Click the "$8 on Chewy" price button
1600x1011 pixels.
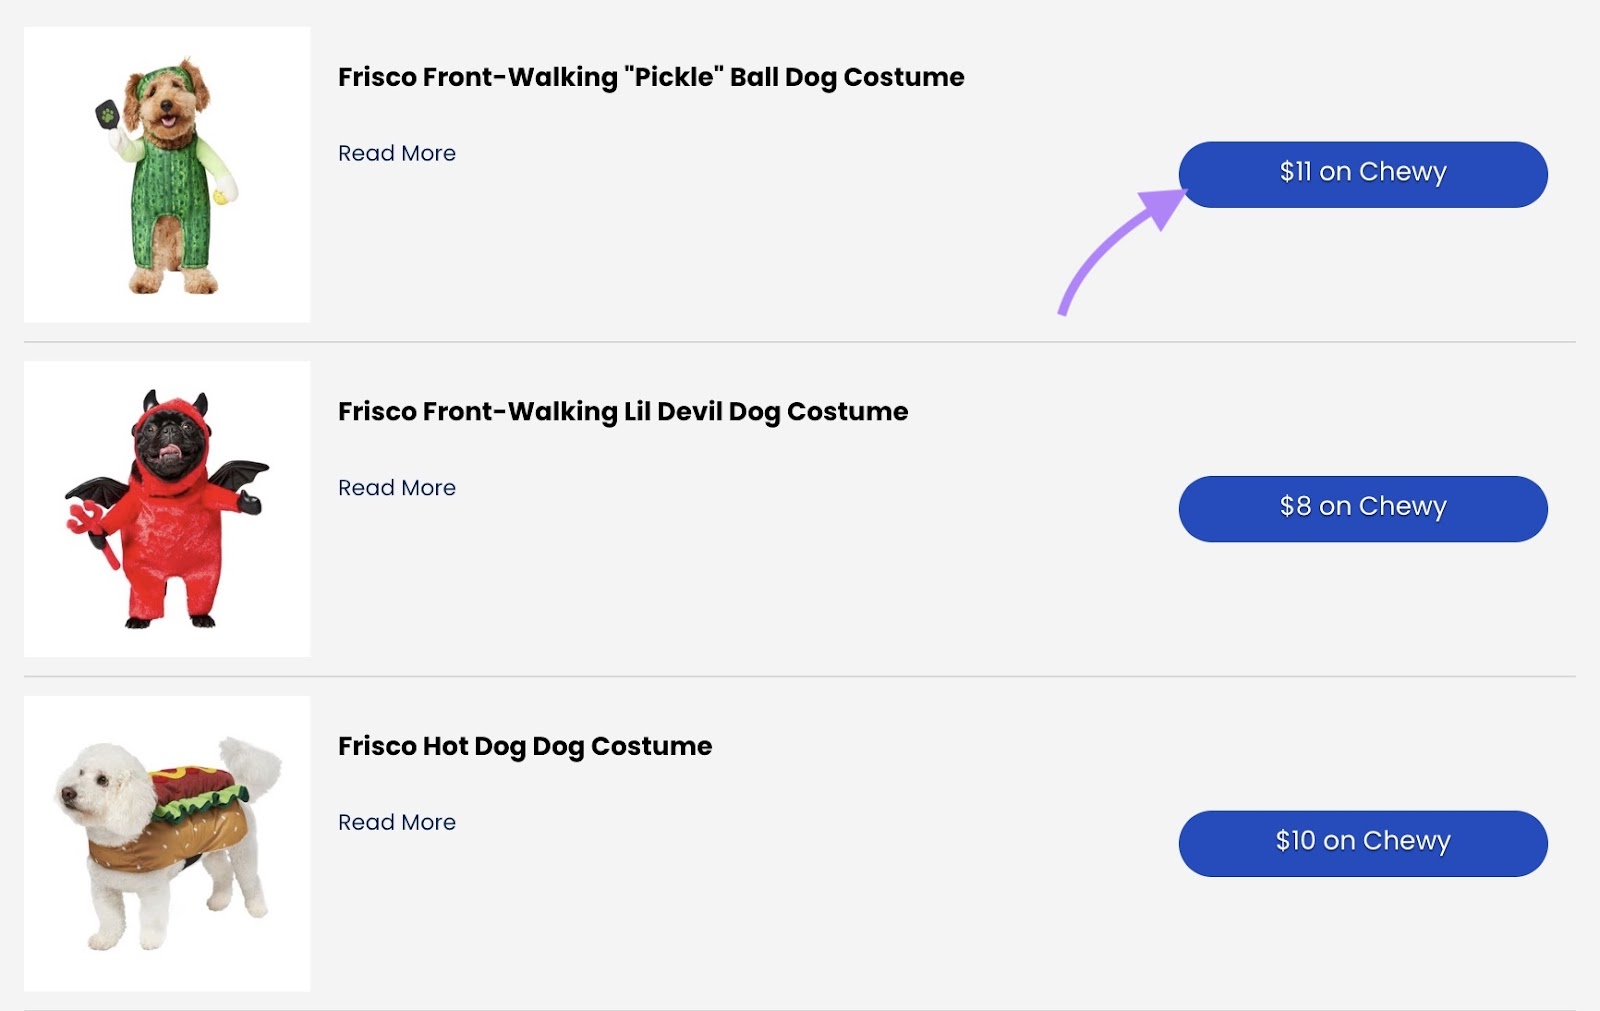[1362, 508]
